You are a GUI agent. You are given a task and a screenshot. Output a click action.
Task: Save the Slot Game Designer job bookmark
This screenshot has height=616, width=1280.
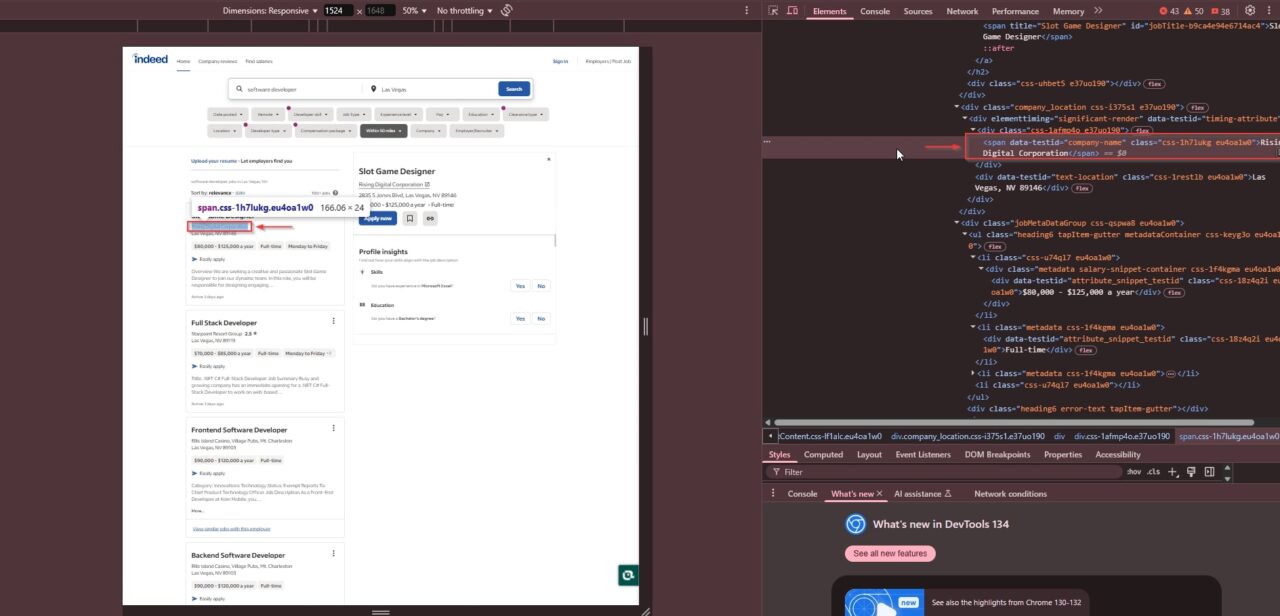(410, 218)
